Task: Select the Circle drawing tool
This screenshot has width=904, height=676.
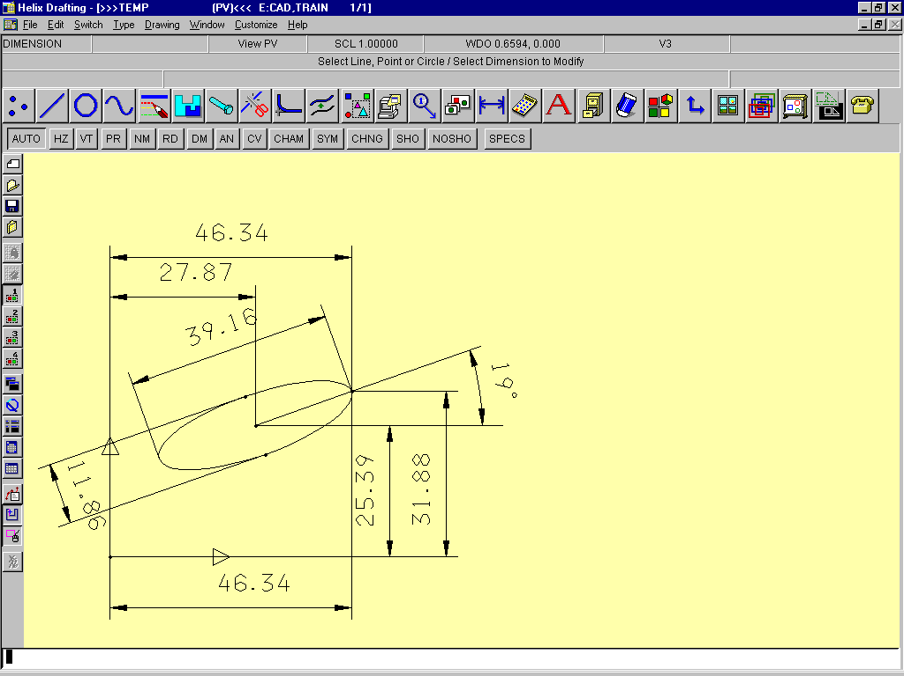Action: [x=86, y=105]
